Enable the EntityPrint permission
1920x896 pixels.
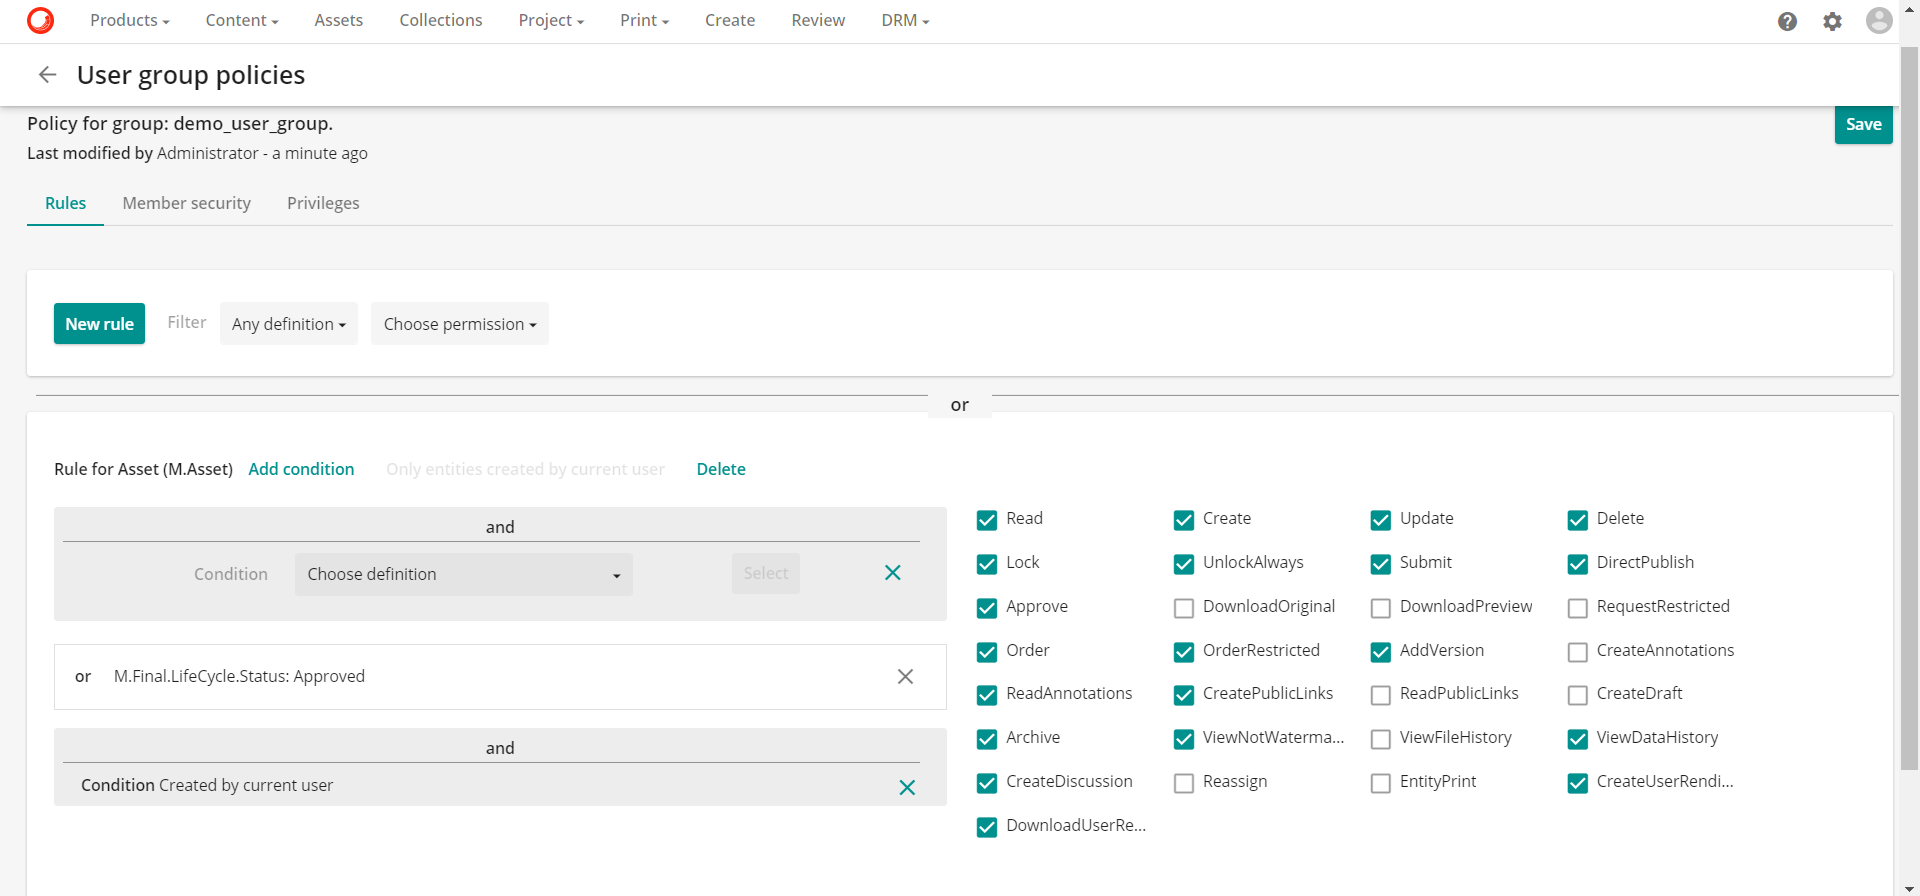click(1381, 783)
